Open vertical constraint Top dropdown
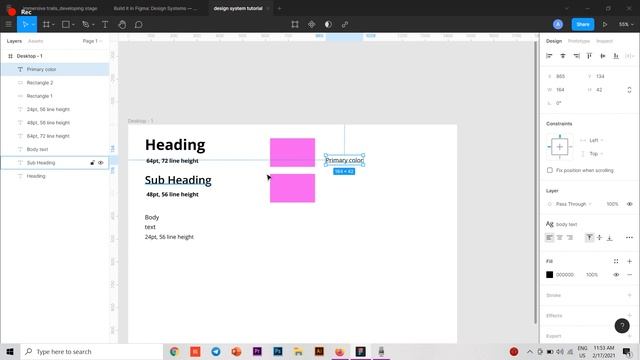 (x=596, y=154)
